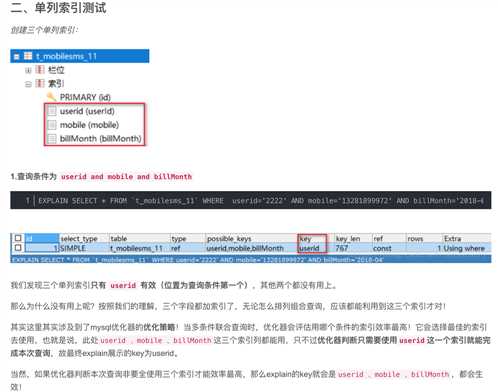
Task: Click the SIMPLE cell in results
Action: coord(84,248)
